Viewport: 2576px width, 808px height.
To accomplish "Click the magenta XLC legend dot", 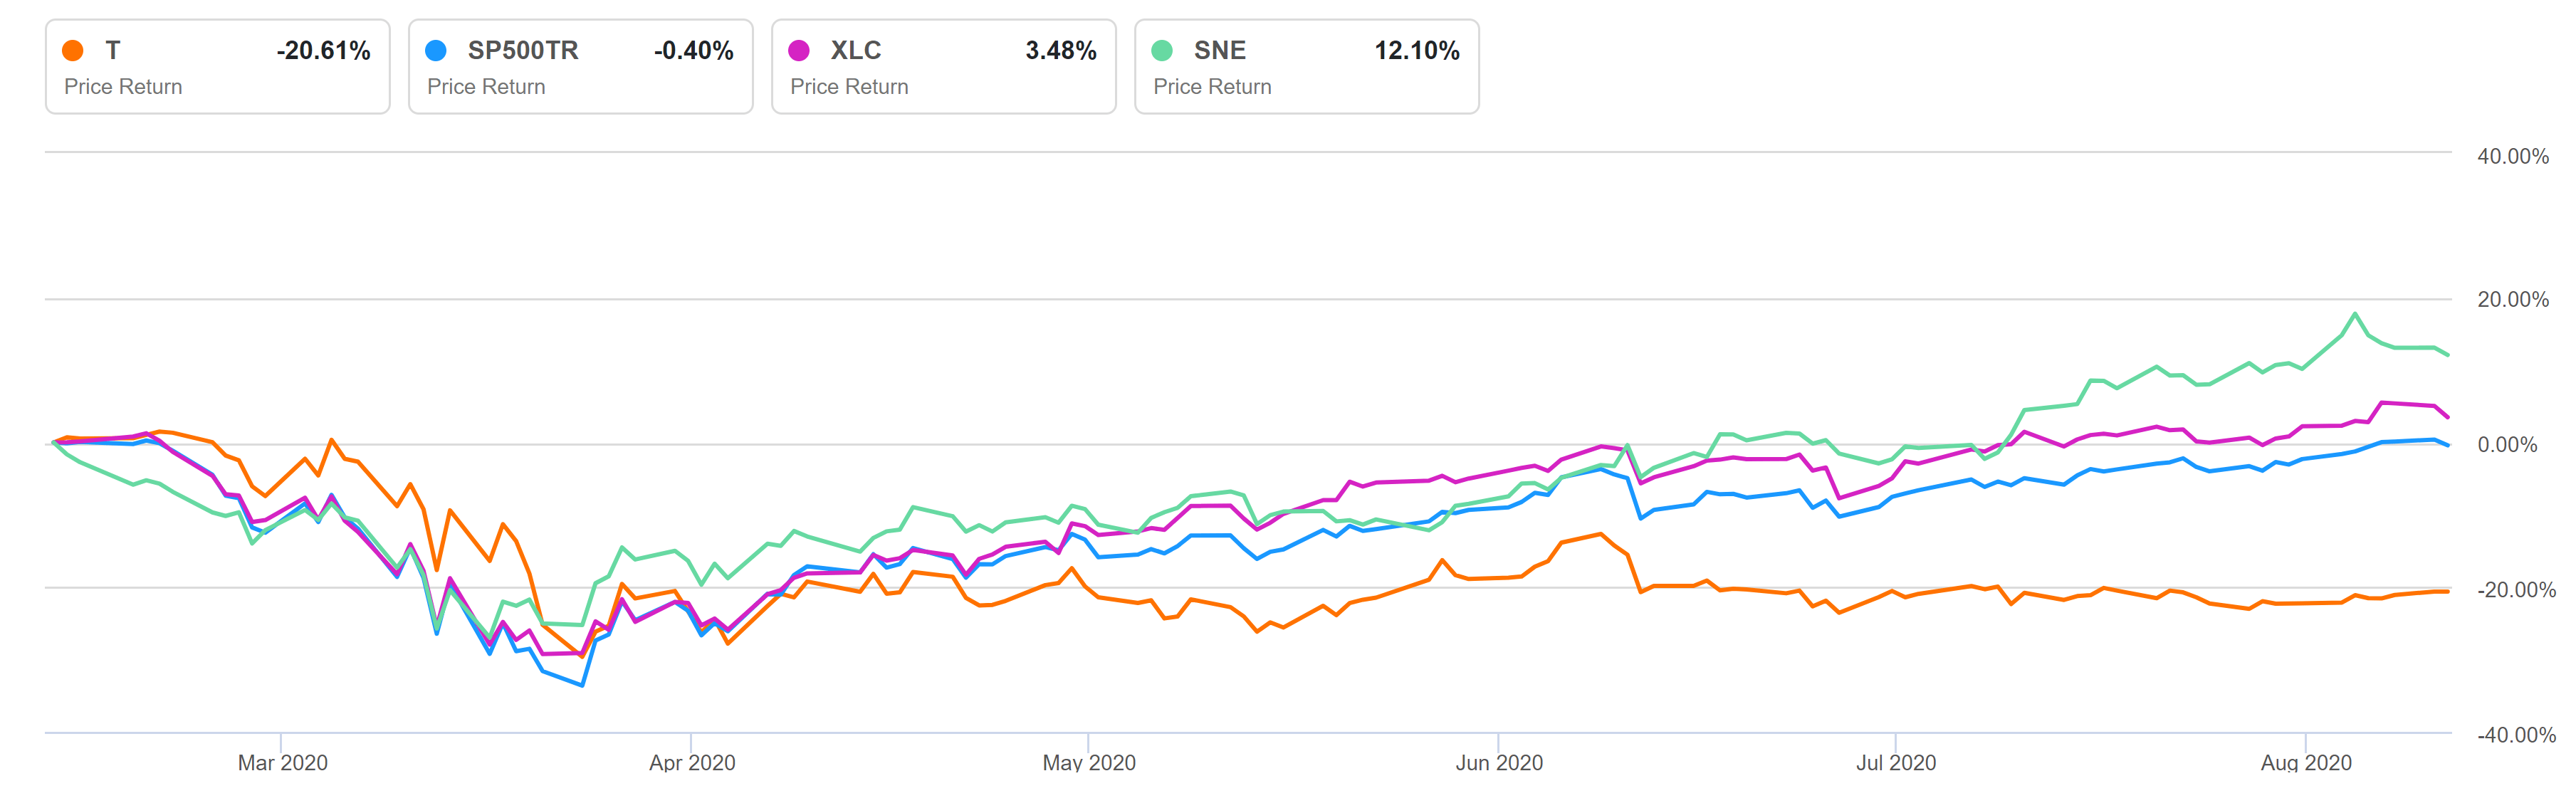I will click(x=799, y=50).
